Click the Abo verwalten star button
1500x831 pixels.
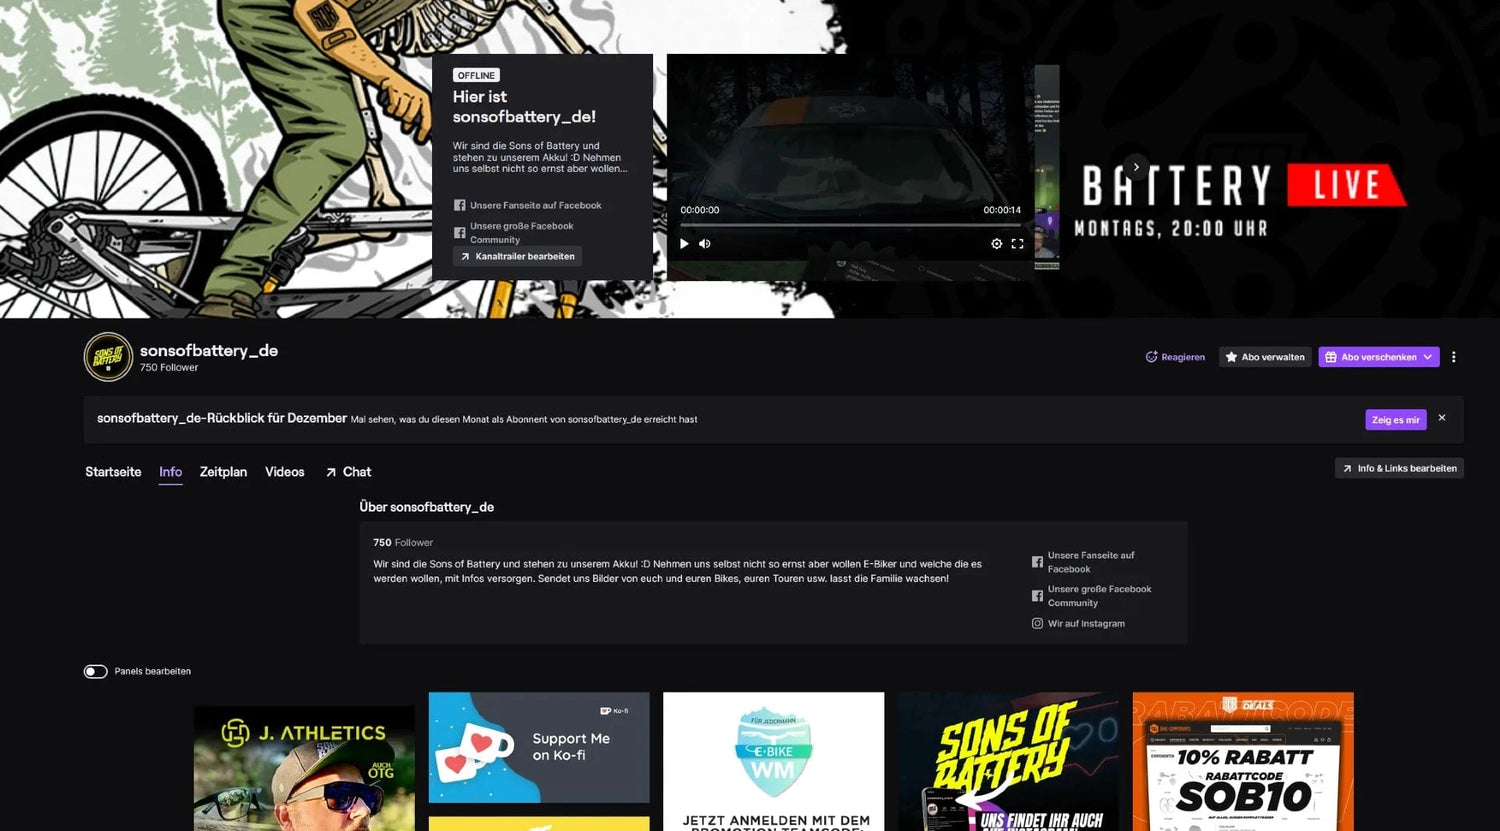pos(1265,357)
